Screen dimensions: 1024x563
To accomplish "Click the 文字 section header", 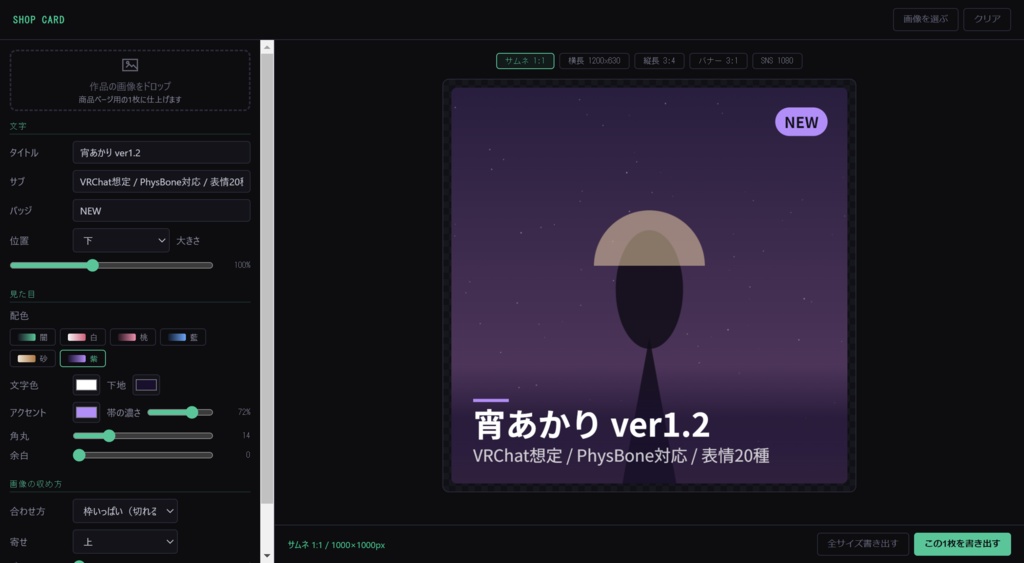I will (18, 126).
